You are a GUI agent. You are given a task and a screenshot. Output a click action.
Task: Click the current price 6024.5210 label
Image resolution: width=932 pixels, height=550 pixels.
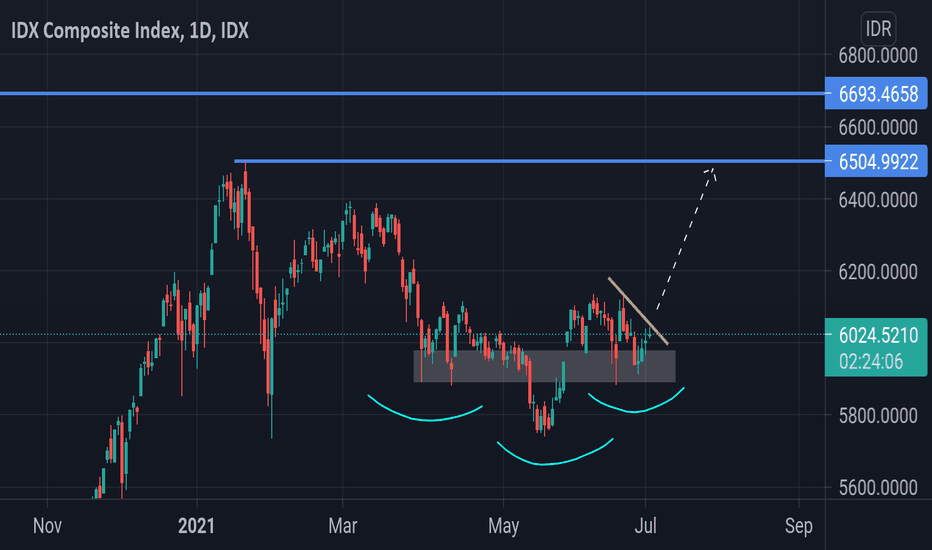pyautogui.click(x=878, y=335)
